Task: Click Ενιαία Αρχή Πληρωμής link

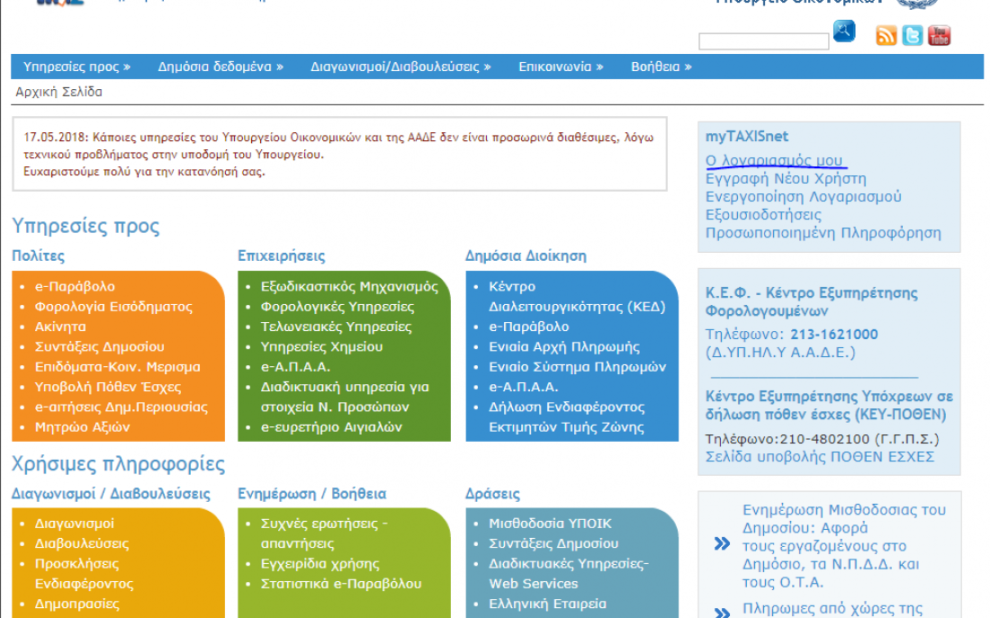Action: click(x=564, y=347)
